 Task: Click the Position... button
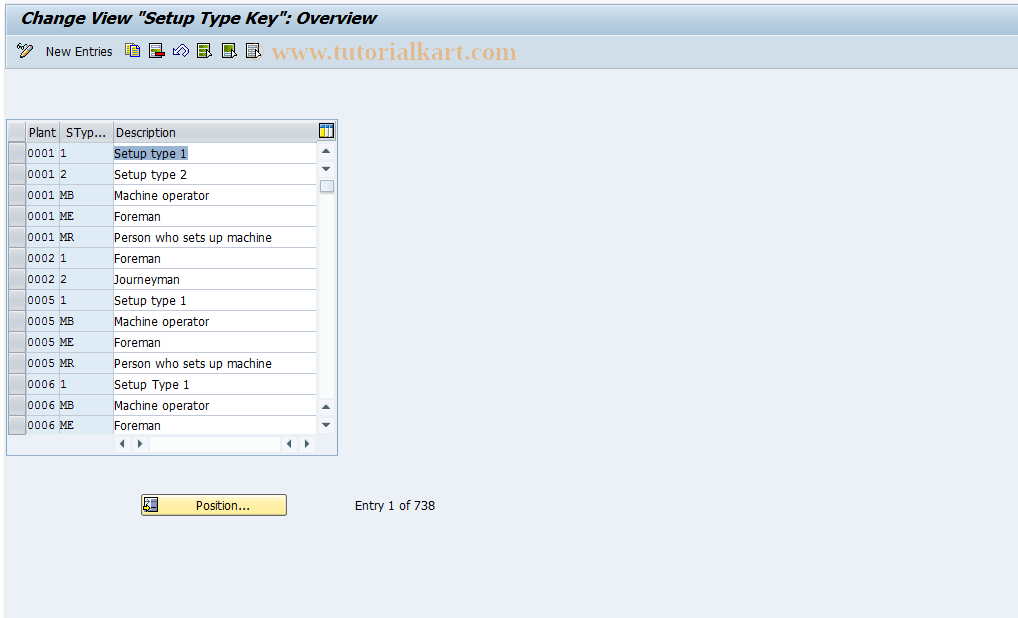[x=213, y=505]
